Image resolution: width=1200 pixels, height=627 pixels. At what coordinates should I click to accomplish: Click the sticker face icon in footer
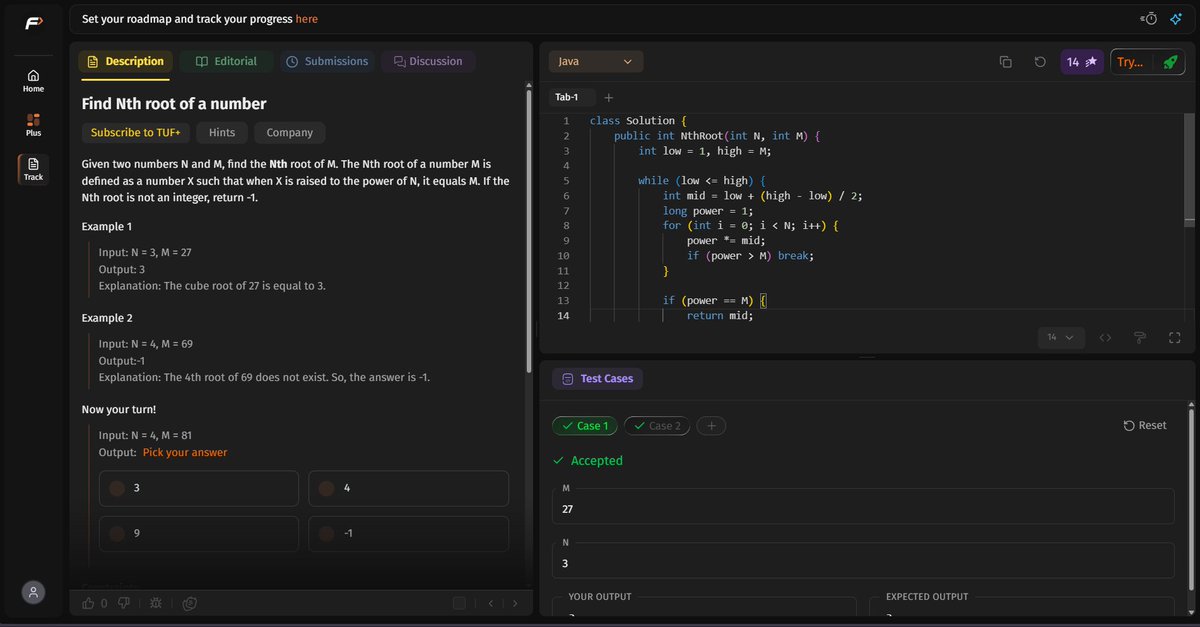pos(190,603)
